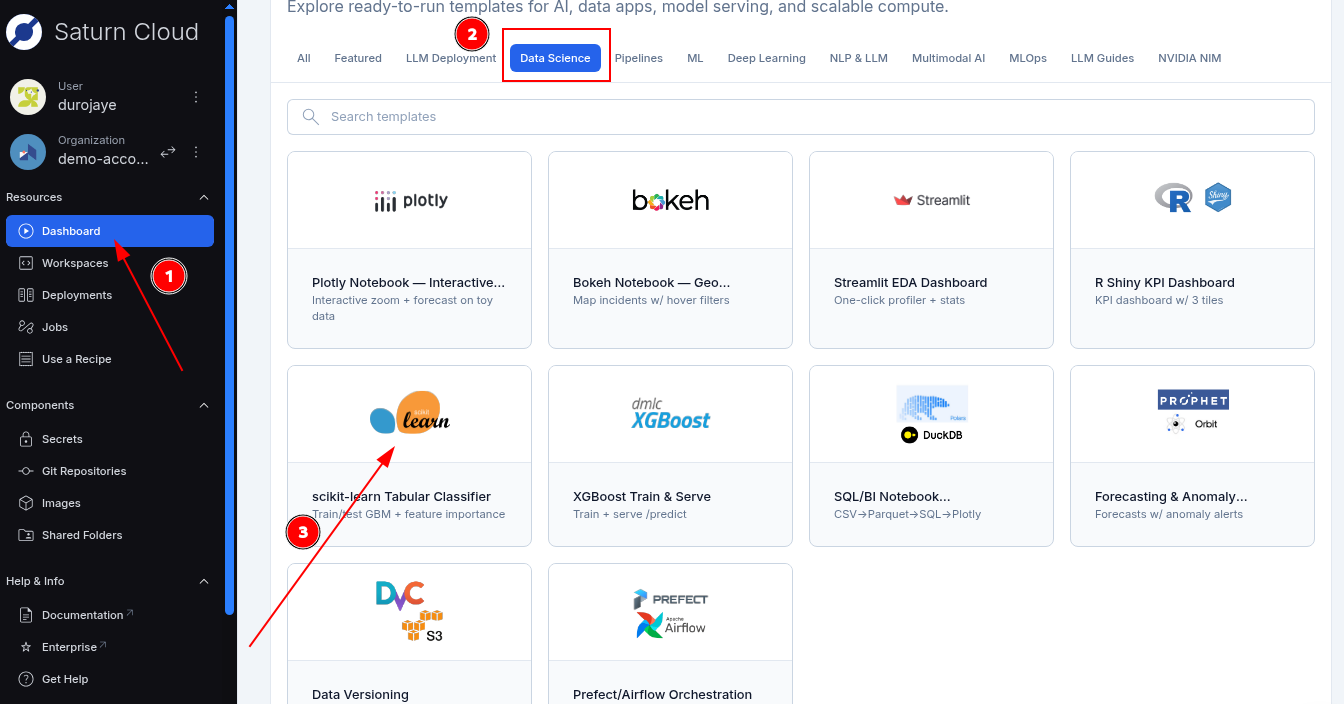Image resolution: width=1344 pixels, height=704 pixels.
Task: Open the Plotly Notebook template title
Action: click(408, 283)
